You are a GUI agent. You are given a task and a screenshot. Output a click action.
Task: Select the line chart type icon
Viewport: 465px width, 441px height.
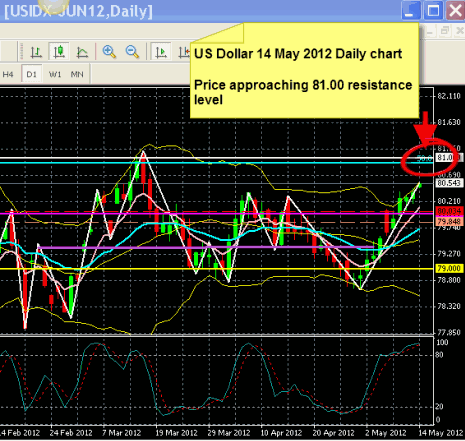[82, 52]
